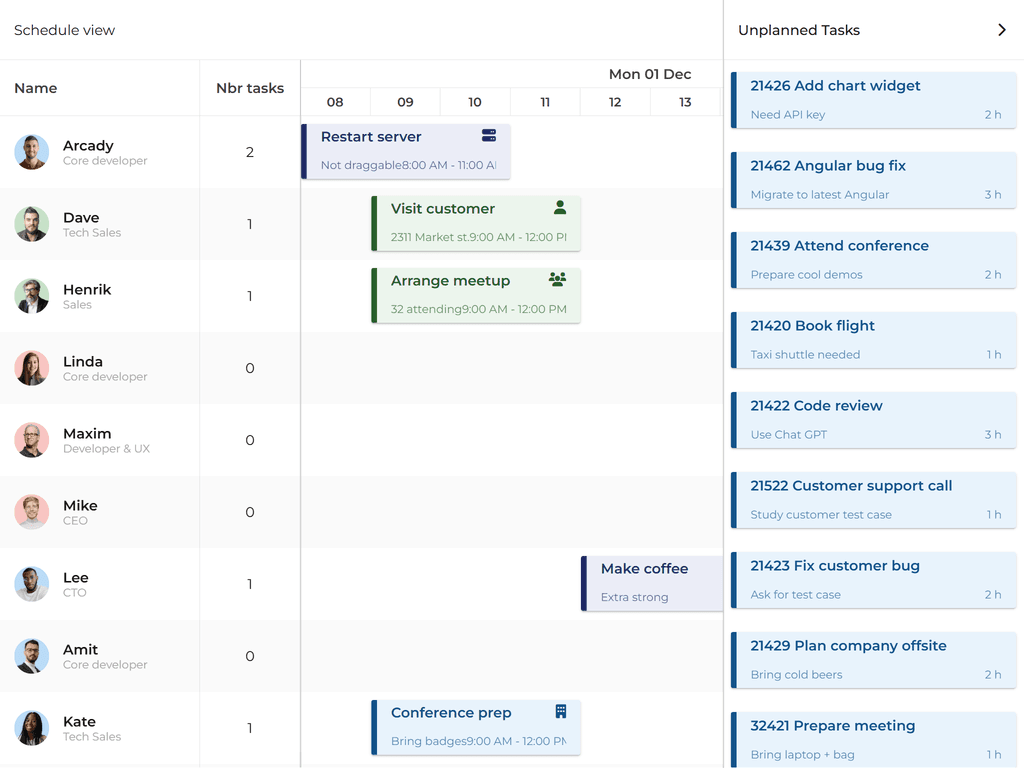Click Arcady's avatar photo
Image resolution: width=1024 pixels, height=768 pixels.
pos(32,152)
